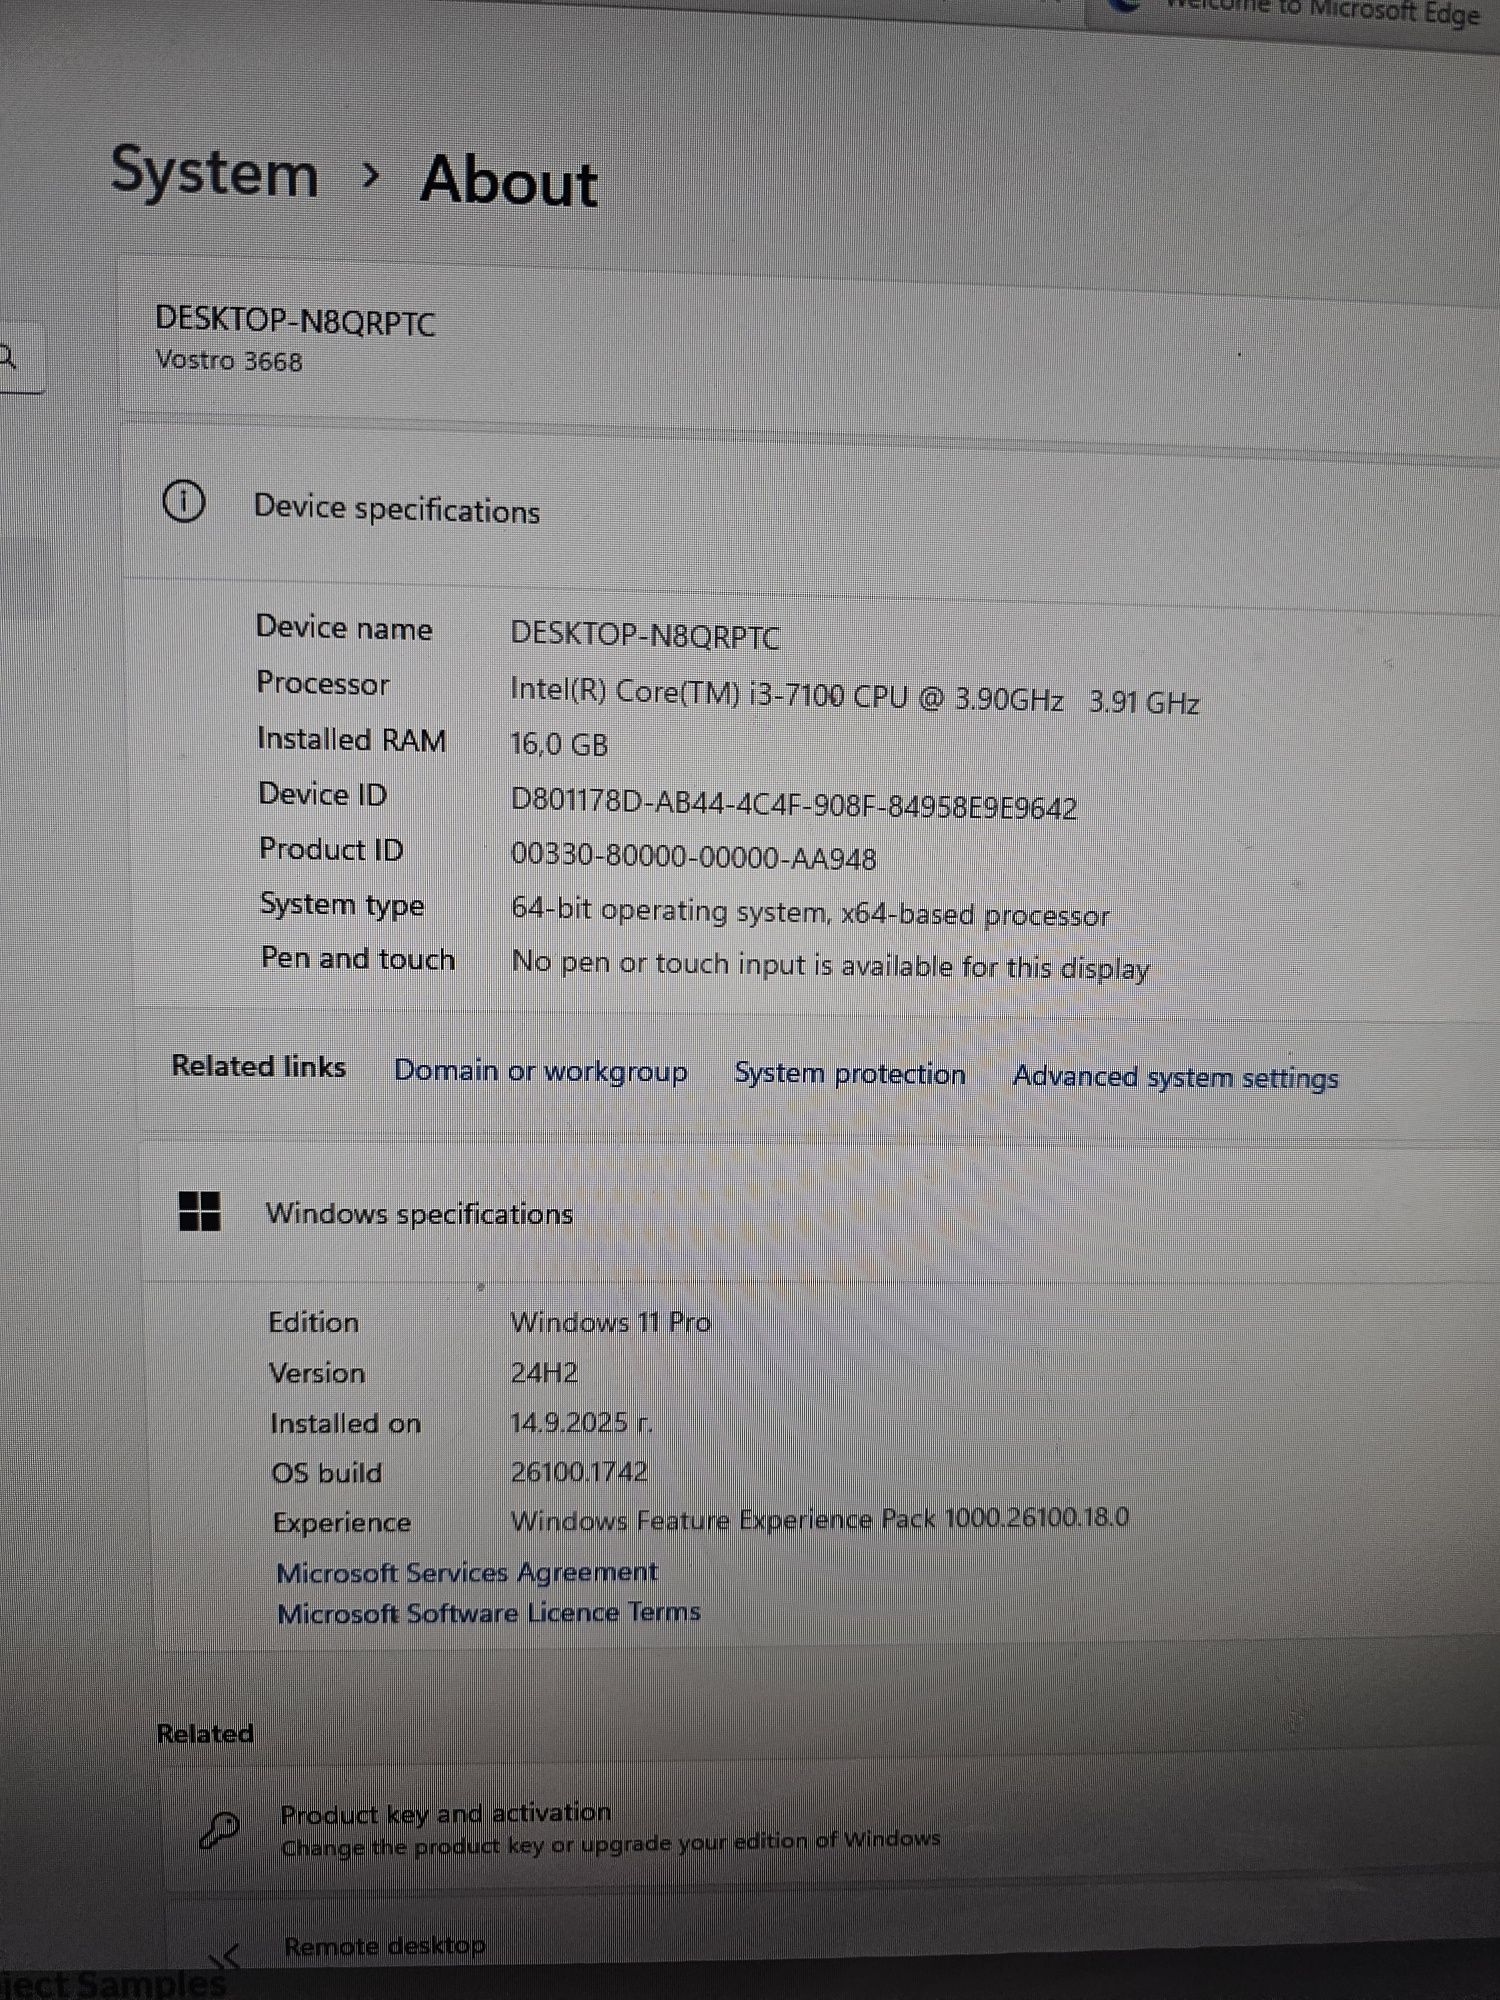This screenshot has width=1500, height=2000.
Task: Click the Pen and touch label
Action: point(358,958)
